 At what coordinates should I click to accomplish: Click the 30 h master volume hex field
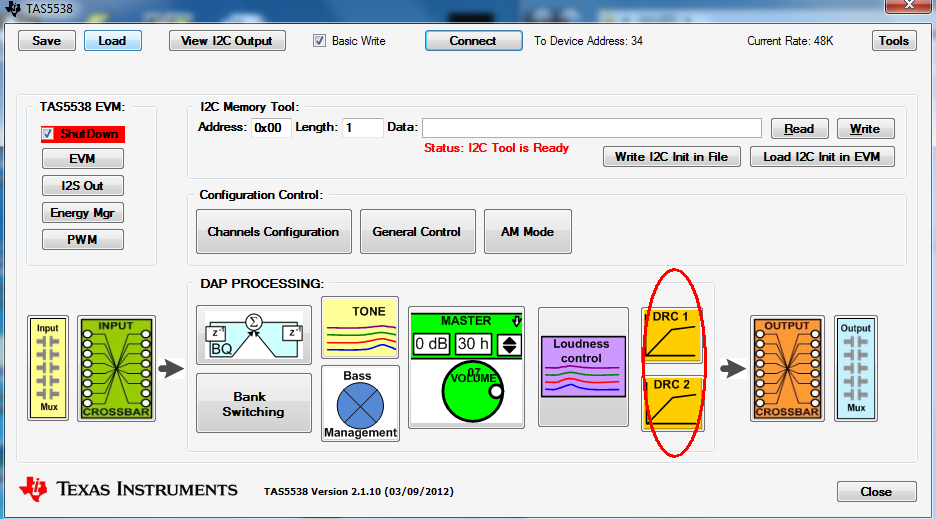click(x=474, y=344)
